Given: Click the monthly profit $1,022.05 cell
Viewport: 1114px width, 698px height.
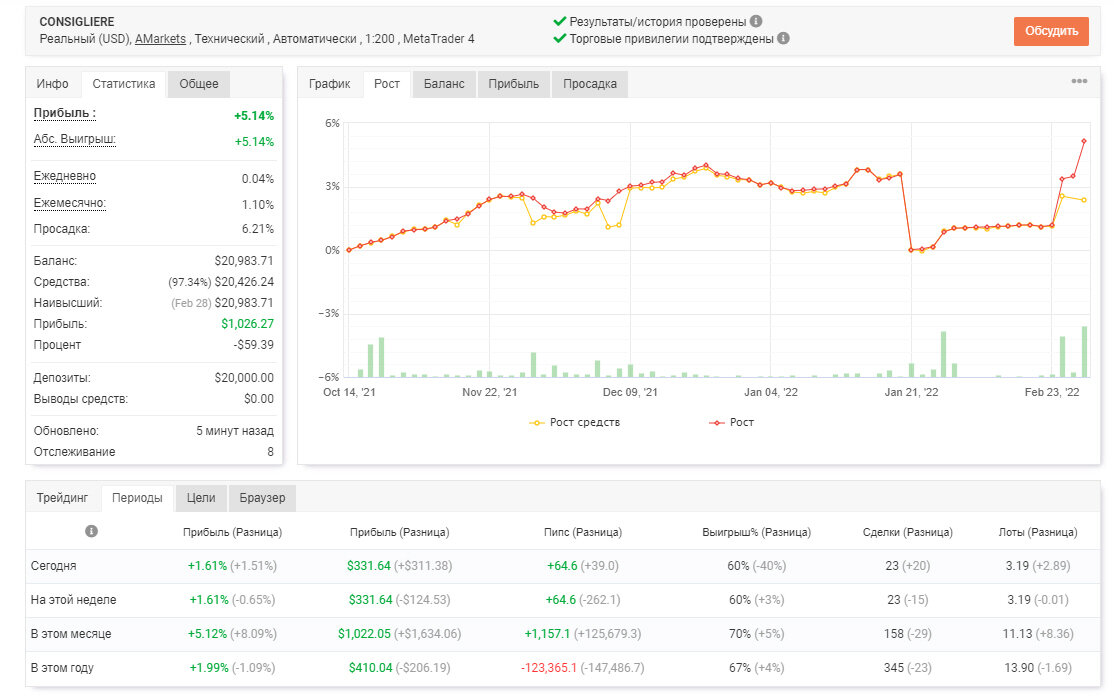Looking at the screenshot, I should click(399, 634).
